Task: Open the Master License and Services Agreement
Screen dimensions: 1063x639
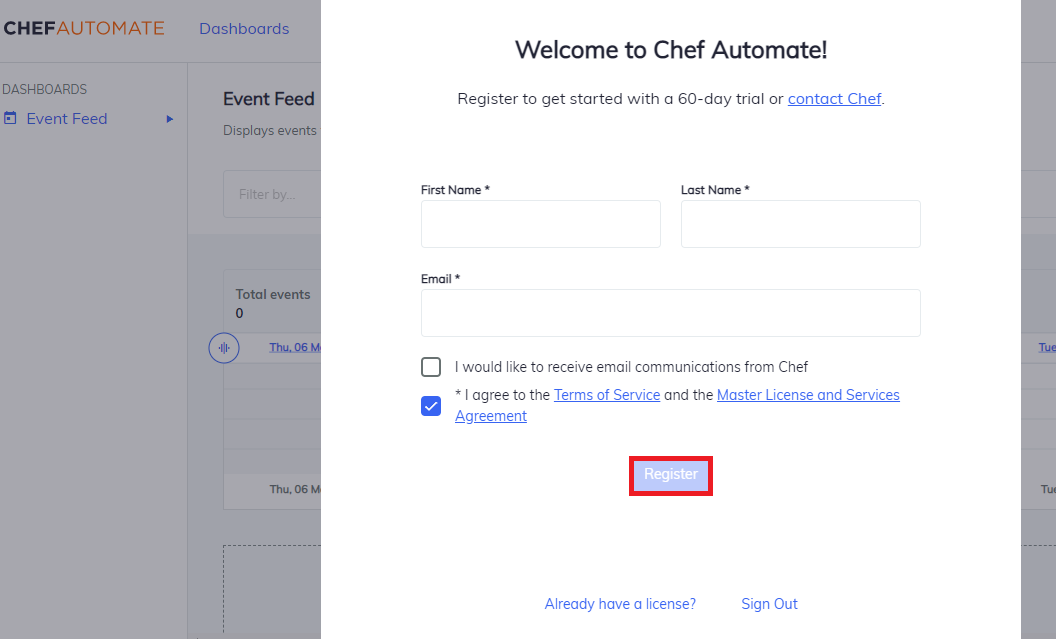Action: (x=808, y=394)
